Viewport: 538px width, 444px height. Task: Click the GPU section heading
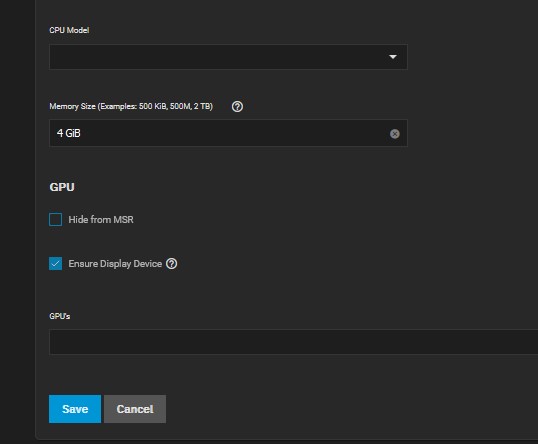point(62,187)
